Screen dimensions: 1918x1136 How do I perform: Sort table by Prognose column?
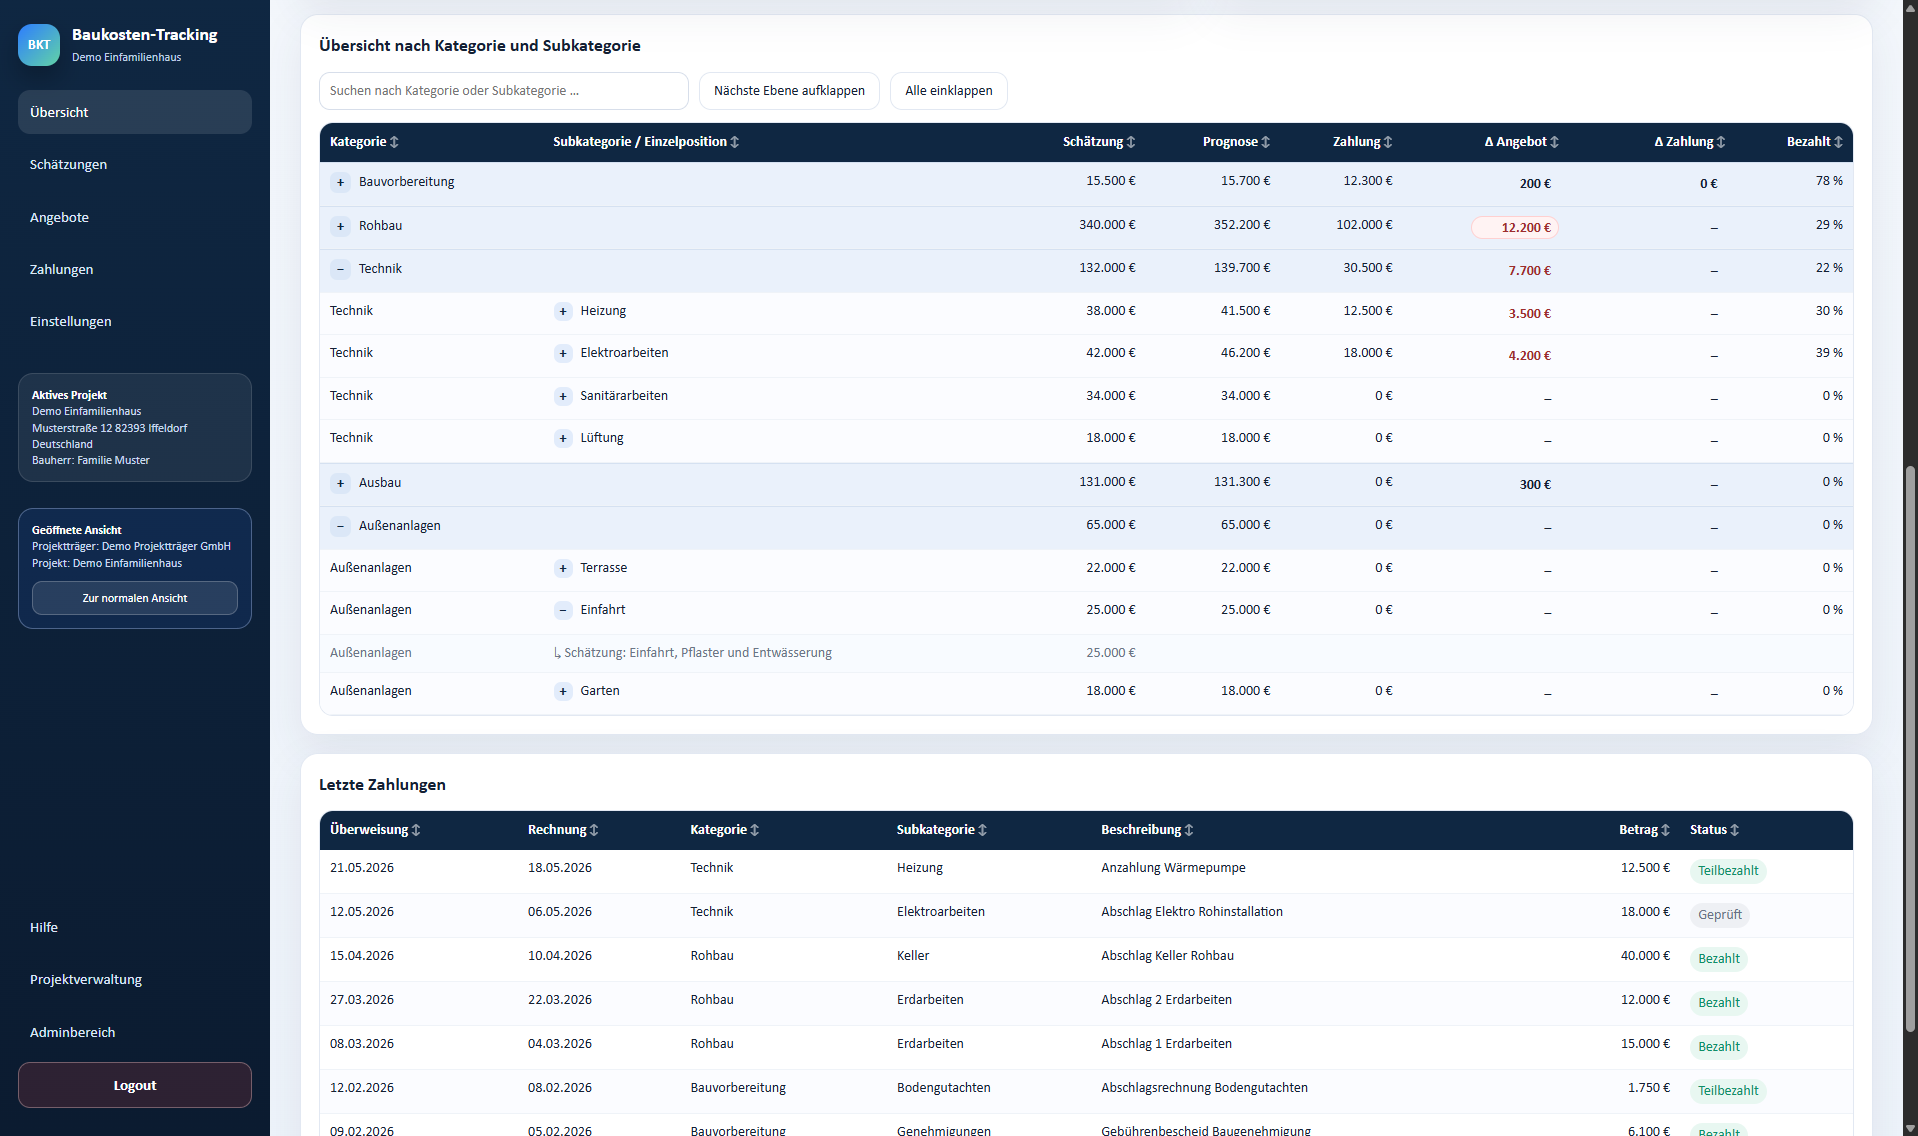1236,142
